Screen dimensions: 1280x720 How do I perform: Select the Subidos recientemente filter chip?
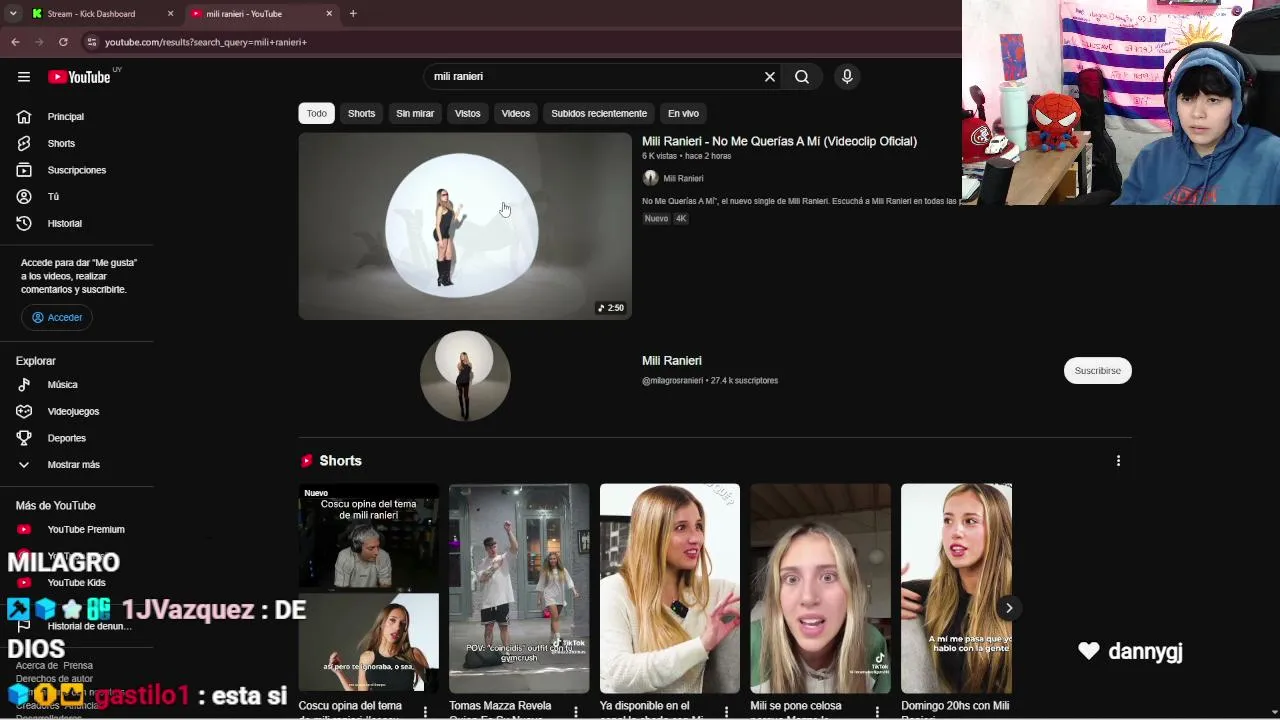tap(599, 113)
